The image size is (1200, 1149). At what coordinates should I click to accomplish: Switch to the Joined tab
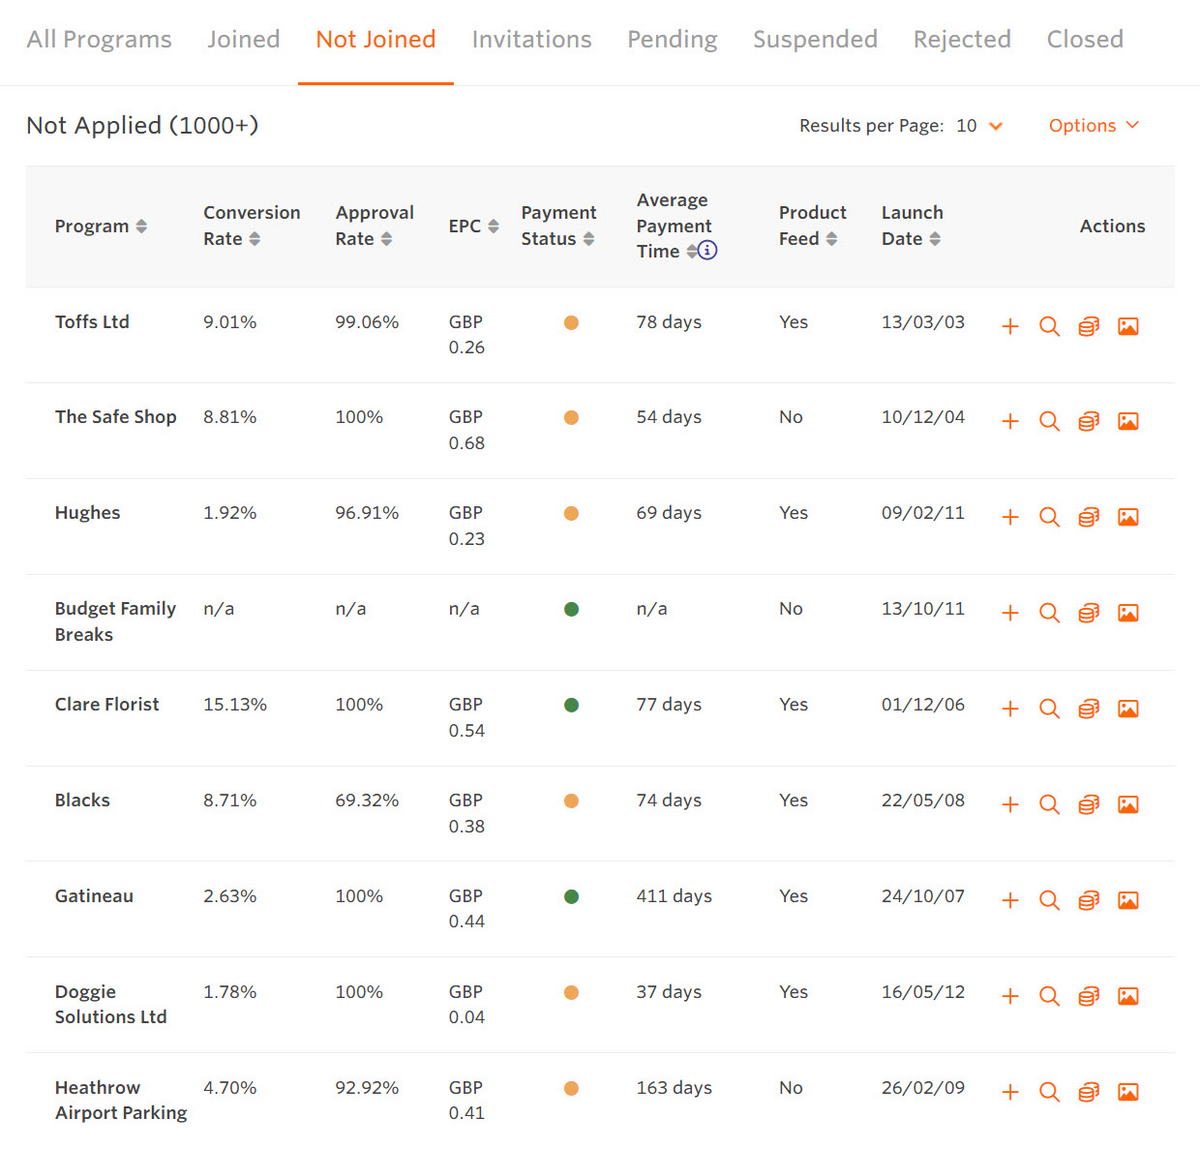243,40
